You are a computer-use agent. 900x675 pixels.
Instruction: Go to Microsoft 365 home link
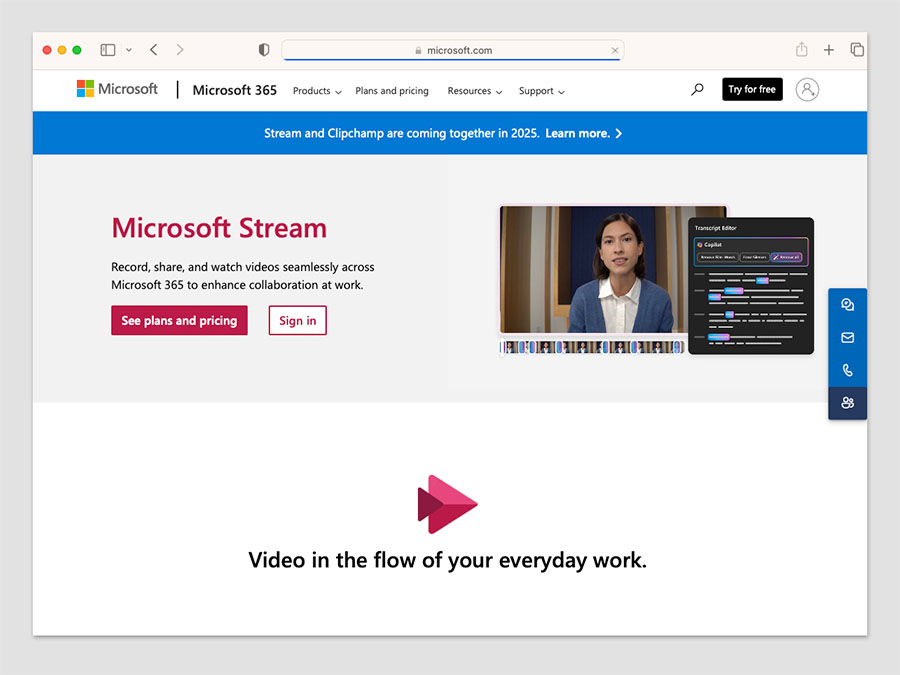234,90
